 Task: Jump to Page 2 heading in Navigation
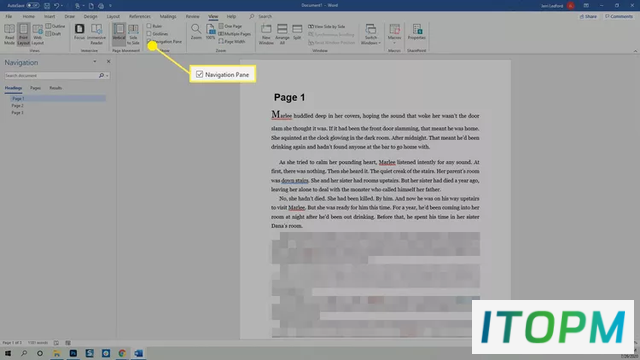pyautogui.click(x=18, y=106)
